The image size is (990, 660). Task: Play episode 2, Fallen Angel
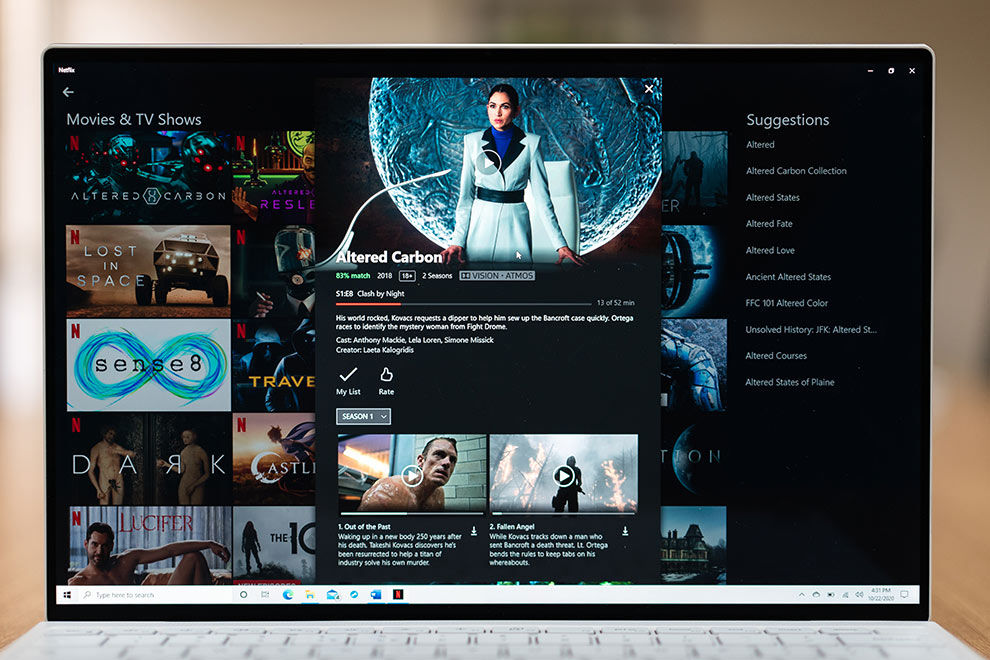pos(564,476)
